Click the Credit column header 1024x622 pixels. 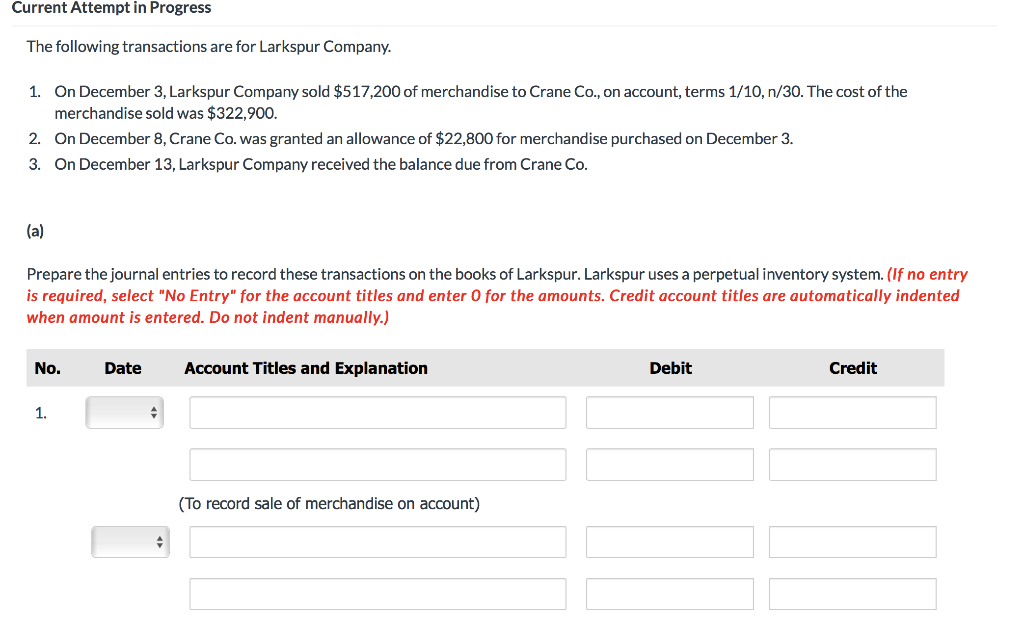pos(852,368)
